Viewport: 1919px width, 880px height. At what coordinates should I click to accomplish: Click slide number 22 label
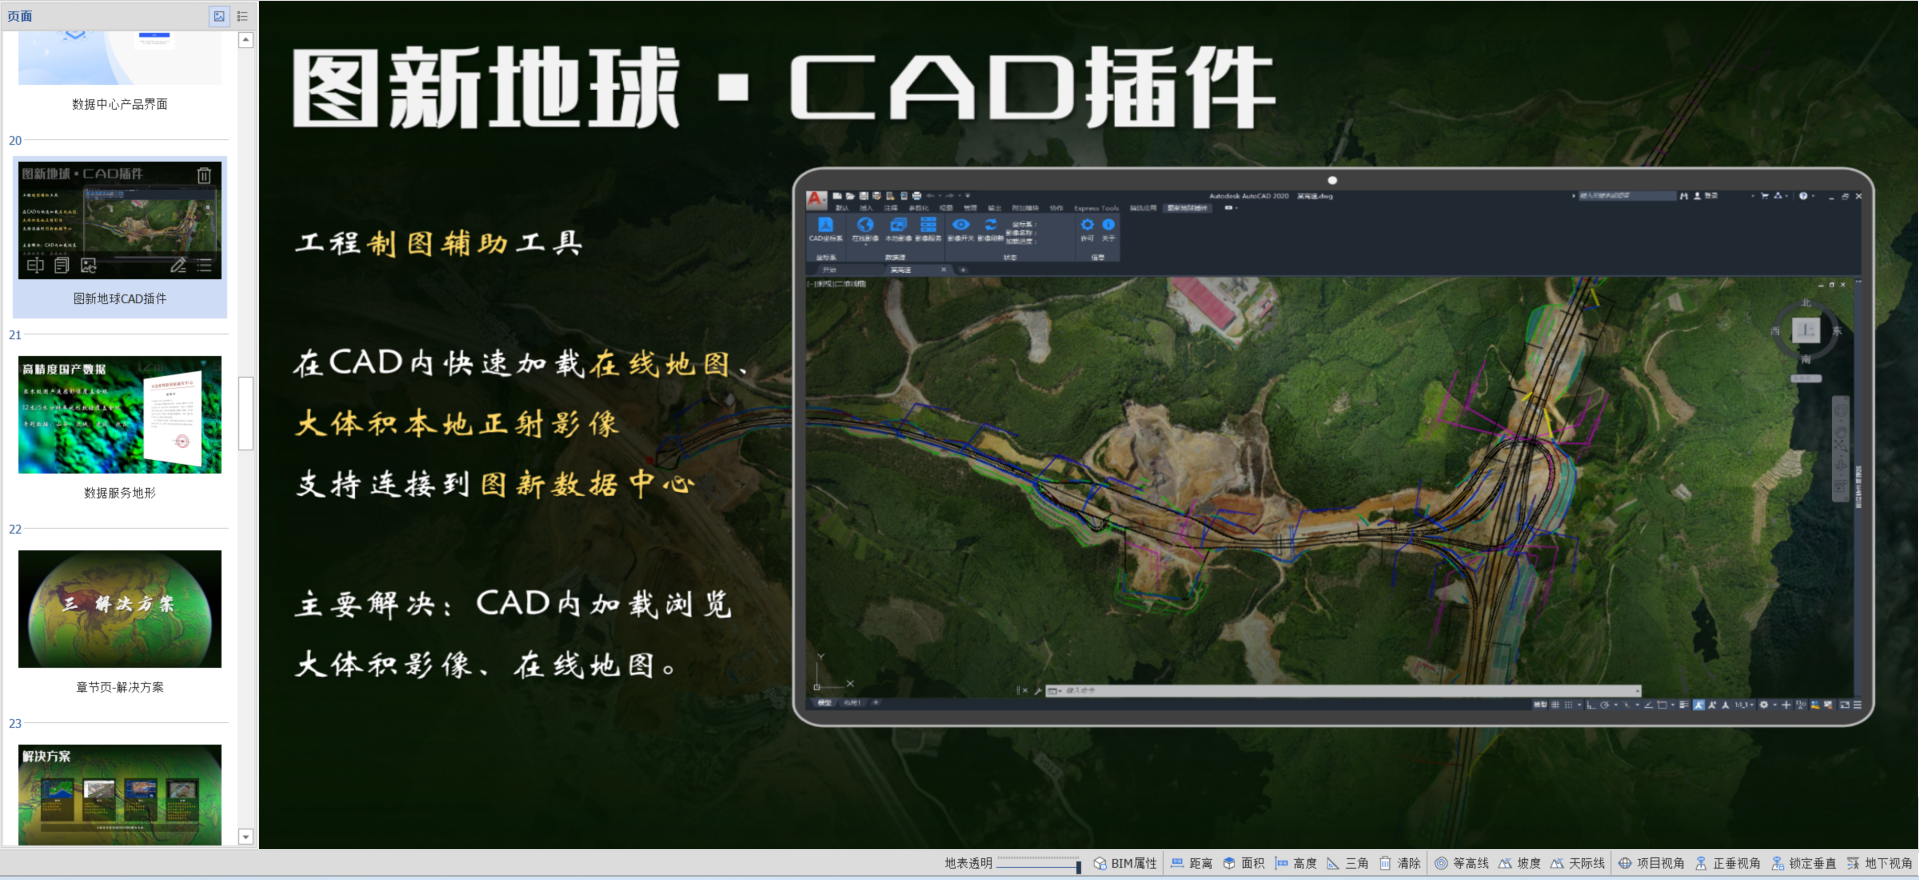15,529
